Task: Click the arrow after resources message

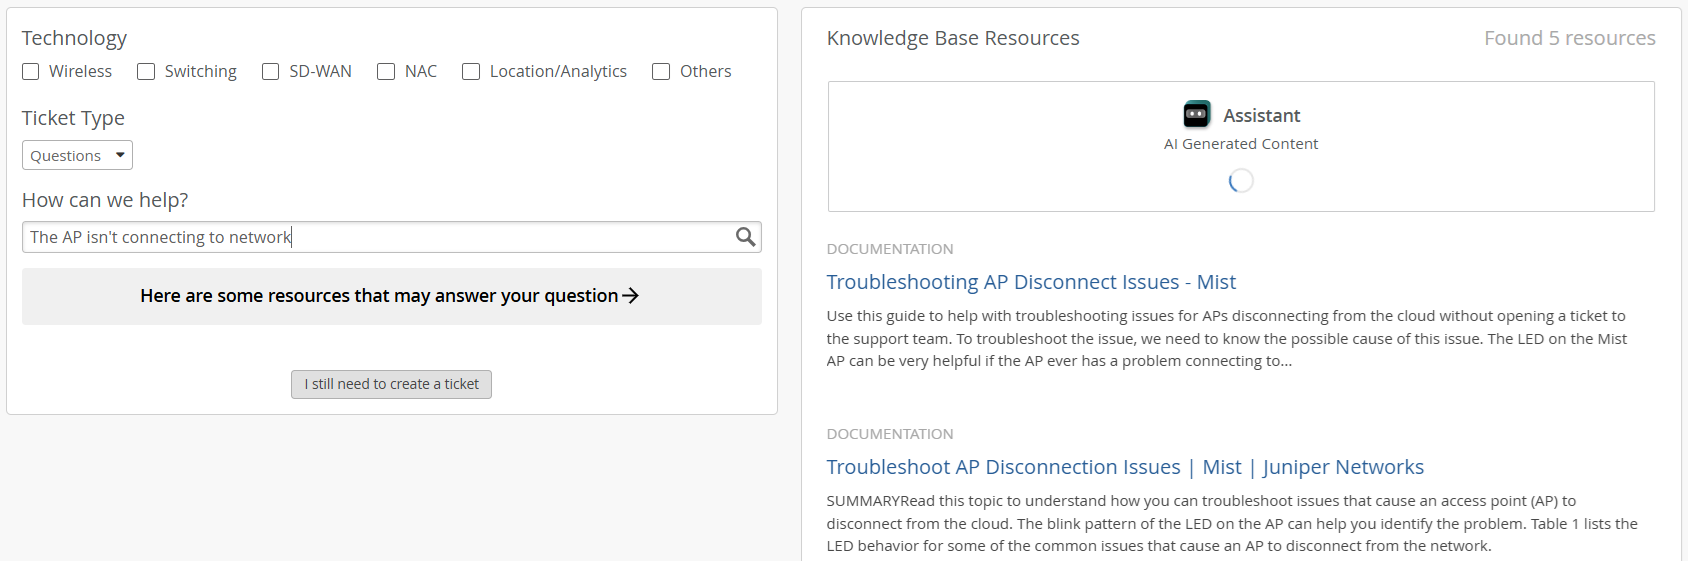Action: (x=630, y=296)
